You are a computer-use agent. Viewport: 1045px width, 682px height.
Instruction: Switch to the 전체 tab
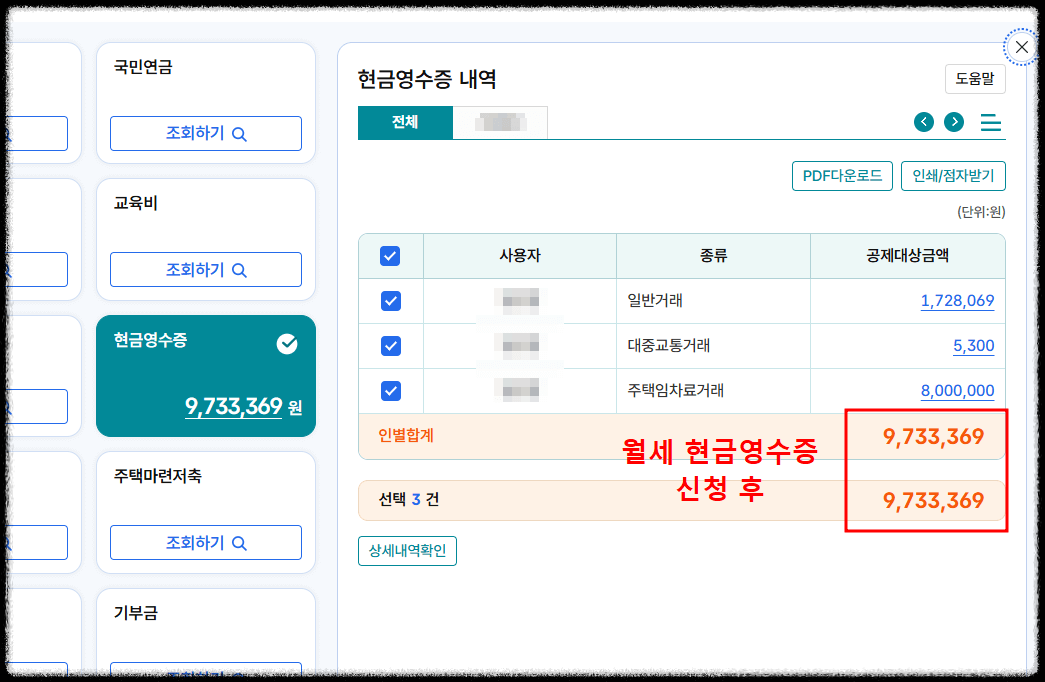click(404, 122)
